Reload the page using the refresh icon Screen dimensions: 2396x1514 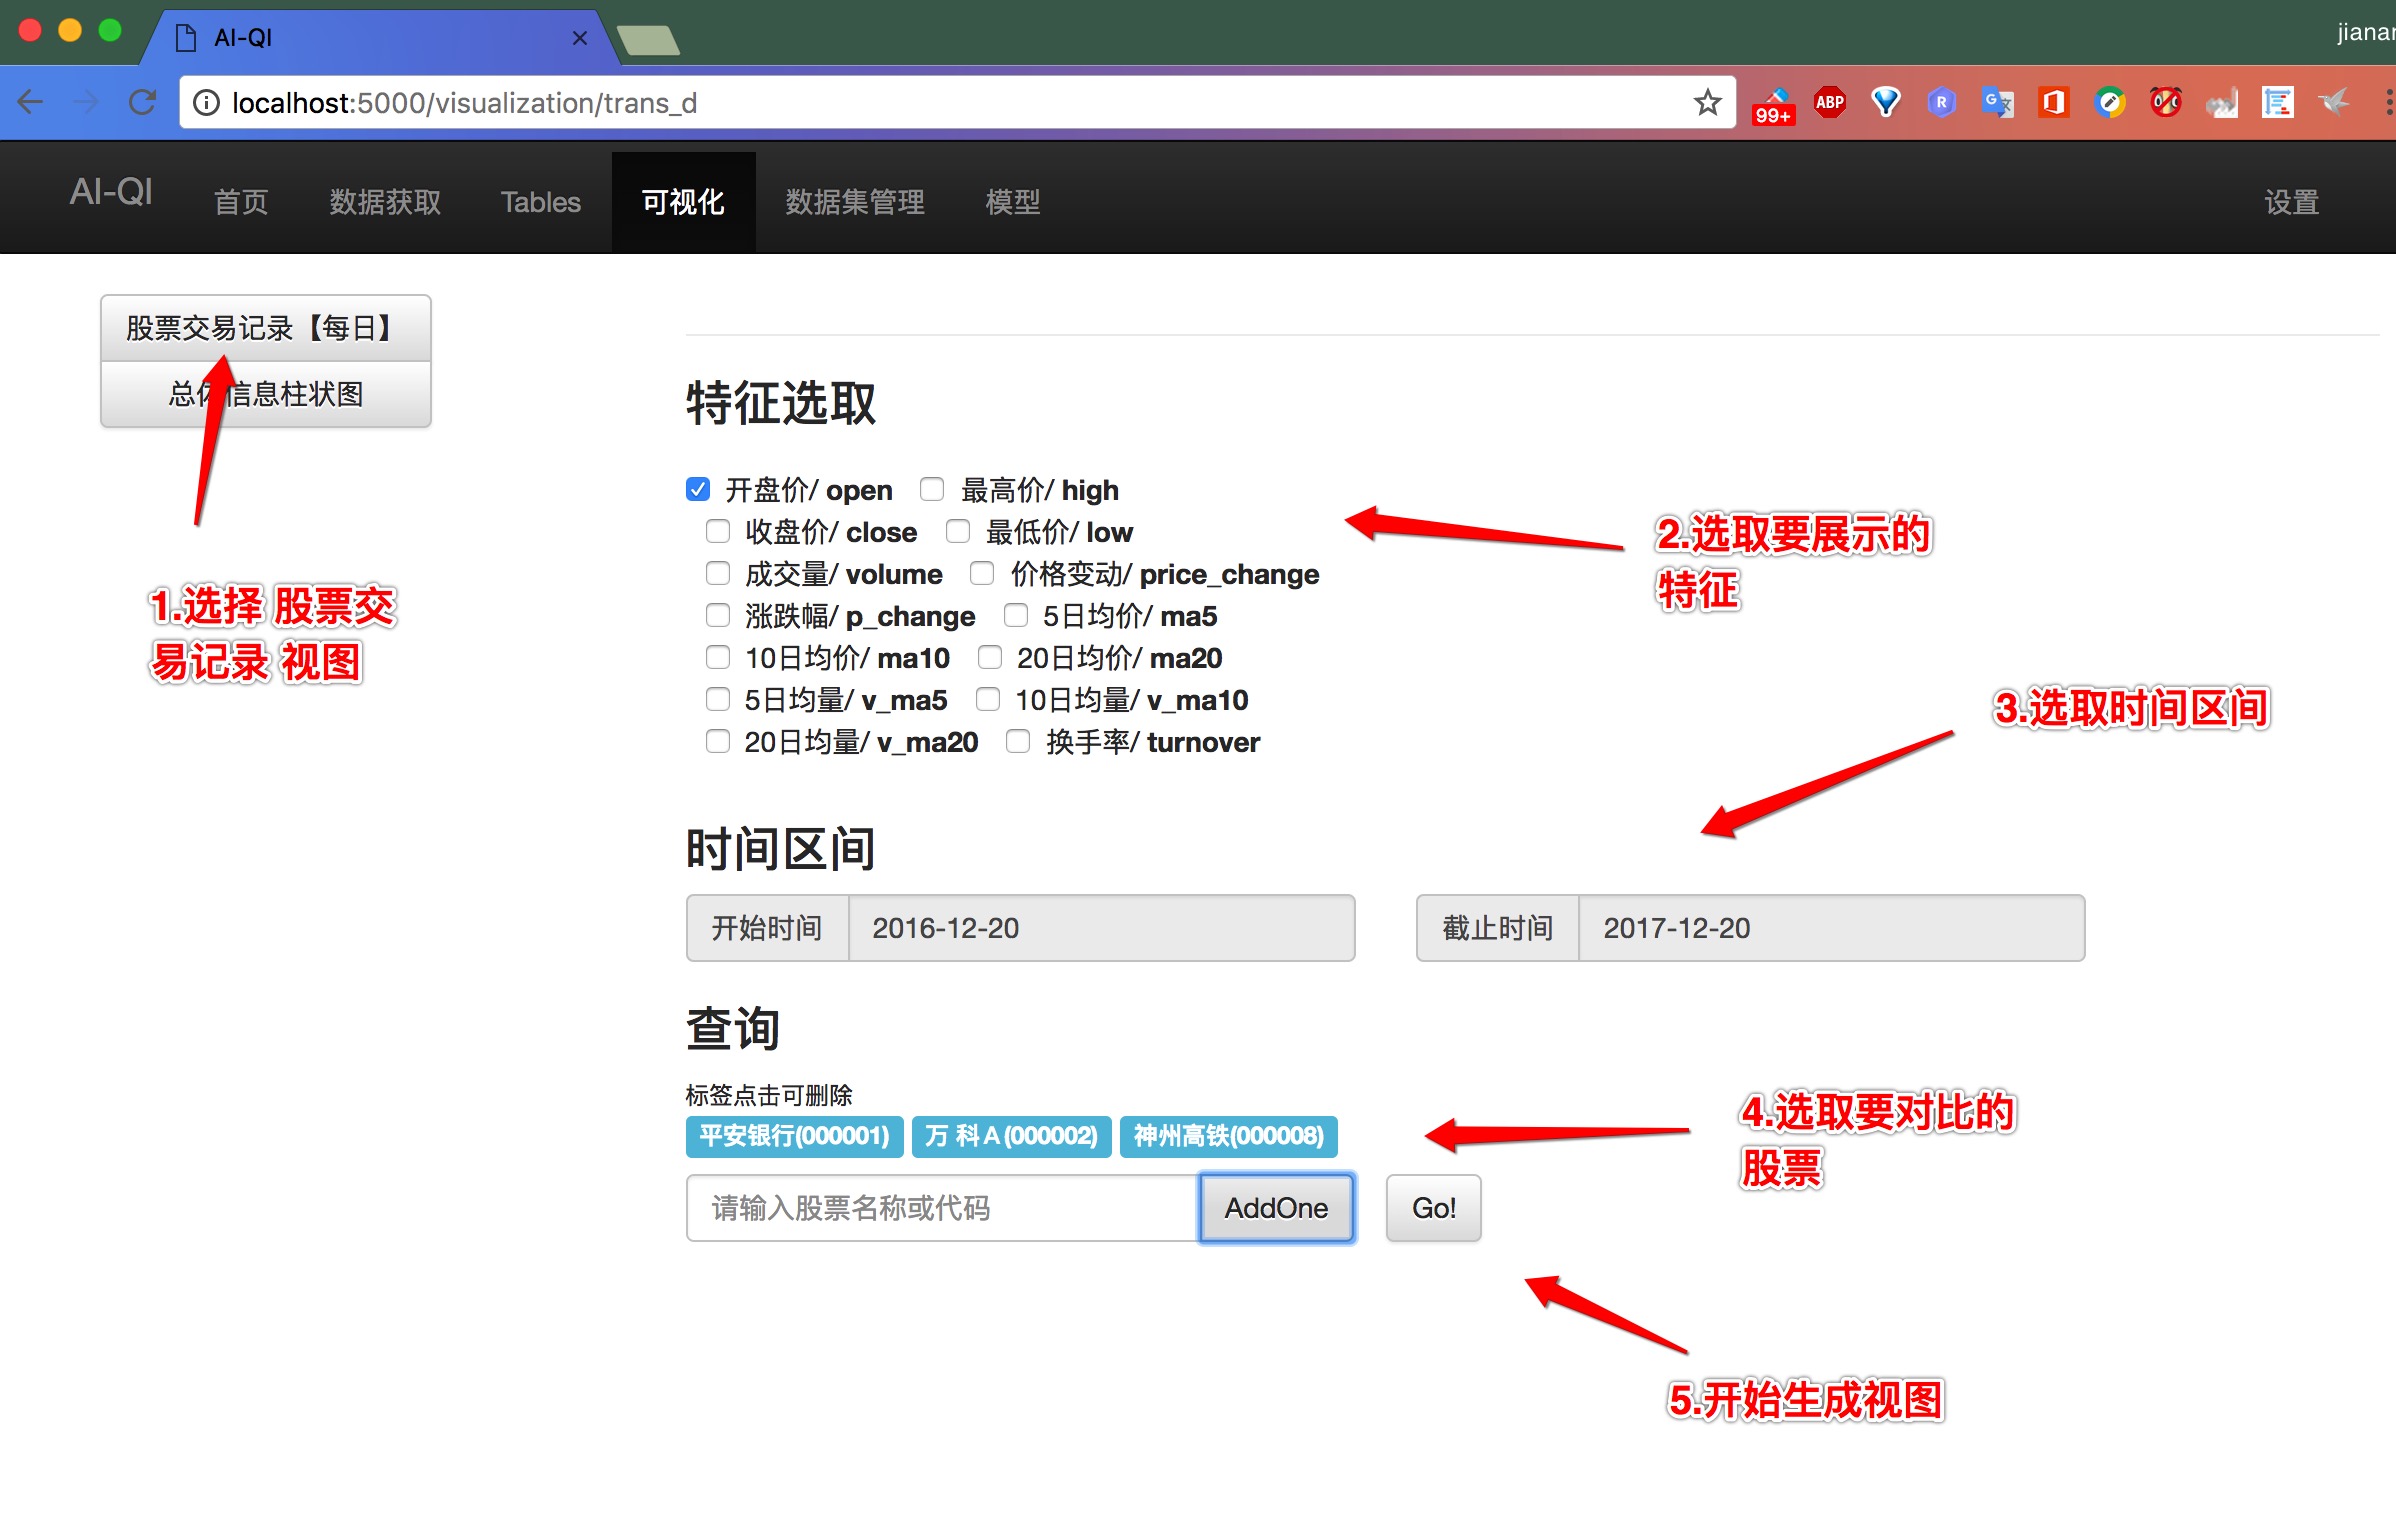click(x=143, y=102)
